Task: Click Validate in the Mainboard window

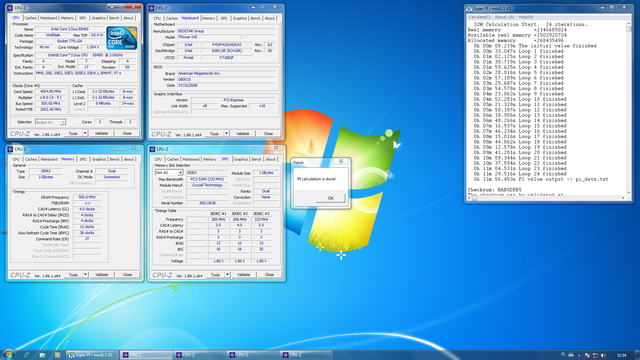Action: (x=242, y=133)
